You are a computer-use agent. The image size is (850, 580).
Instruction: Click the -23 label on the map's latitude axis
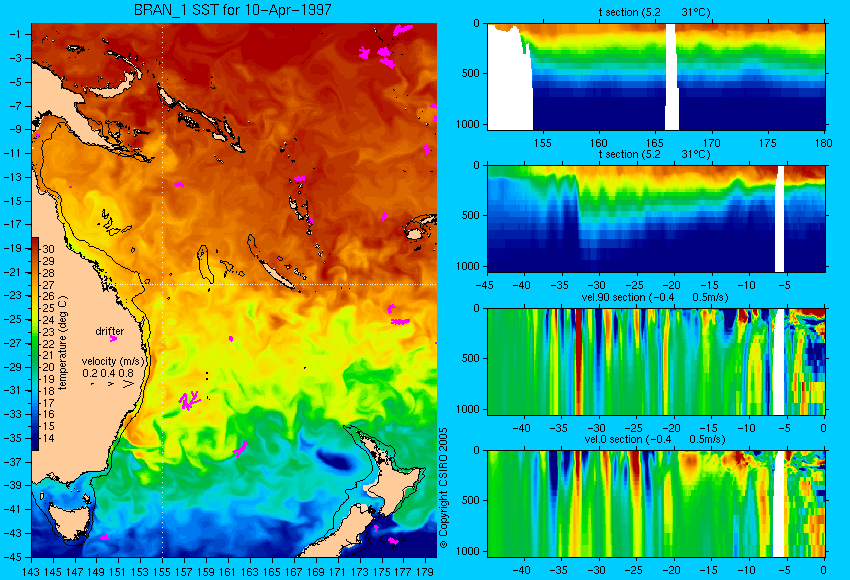point(13,295)
